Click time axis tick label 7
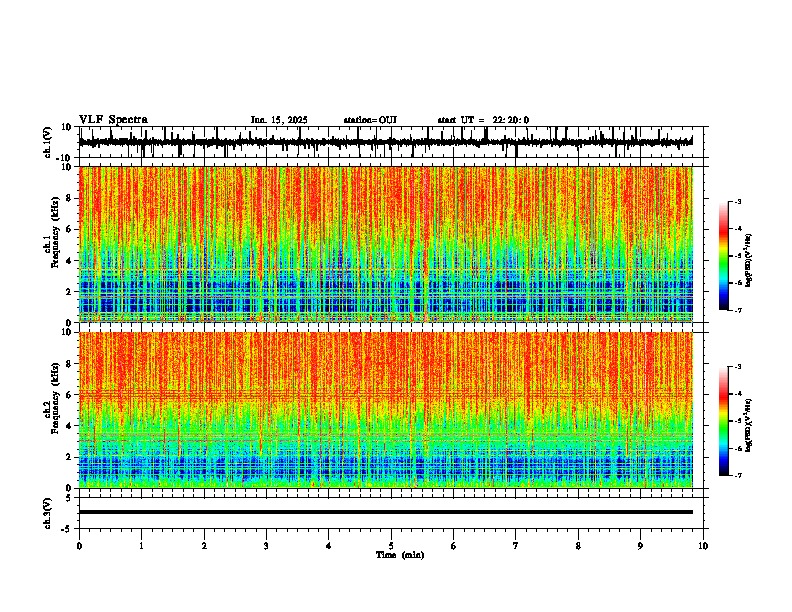This screenshot has height=612, width=792. [516, 546]
